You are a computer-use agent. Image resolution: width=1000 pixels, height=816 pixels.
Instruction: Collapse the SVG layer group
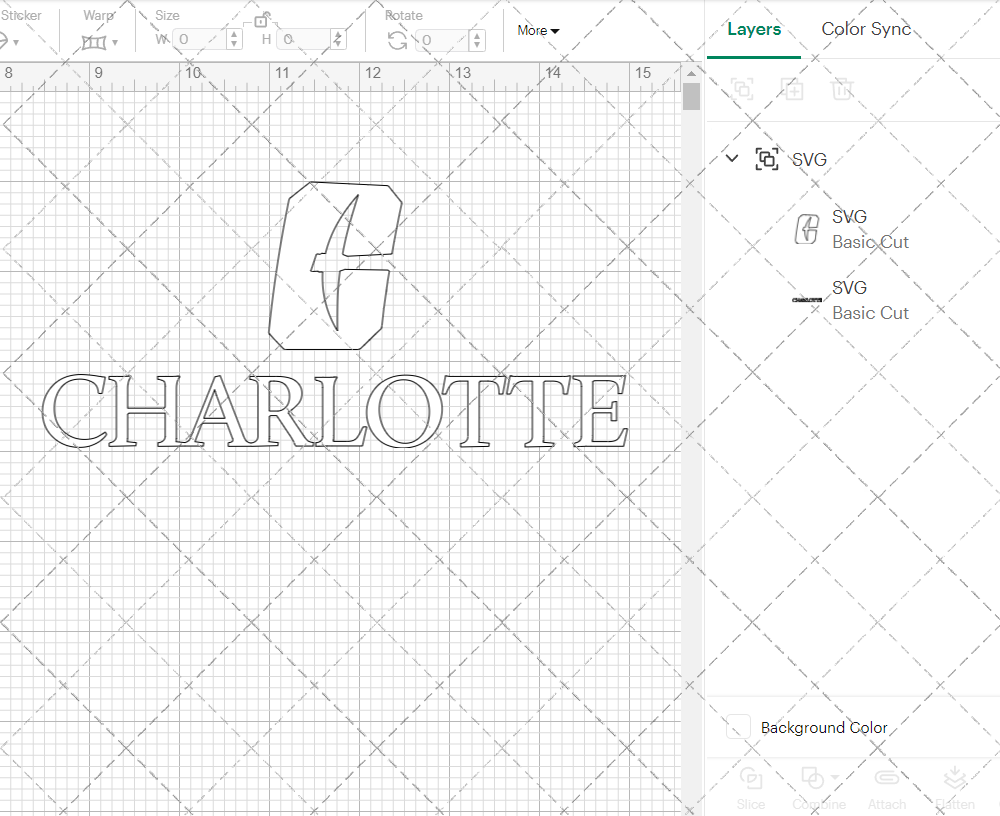pyautogui.click(x=731, y=158)
